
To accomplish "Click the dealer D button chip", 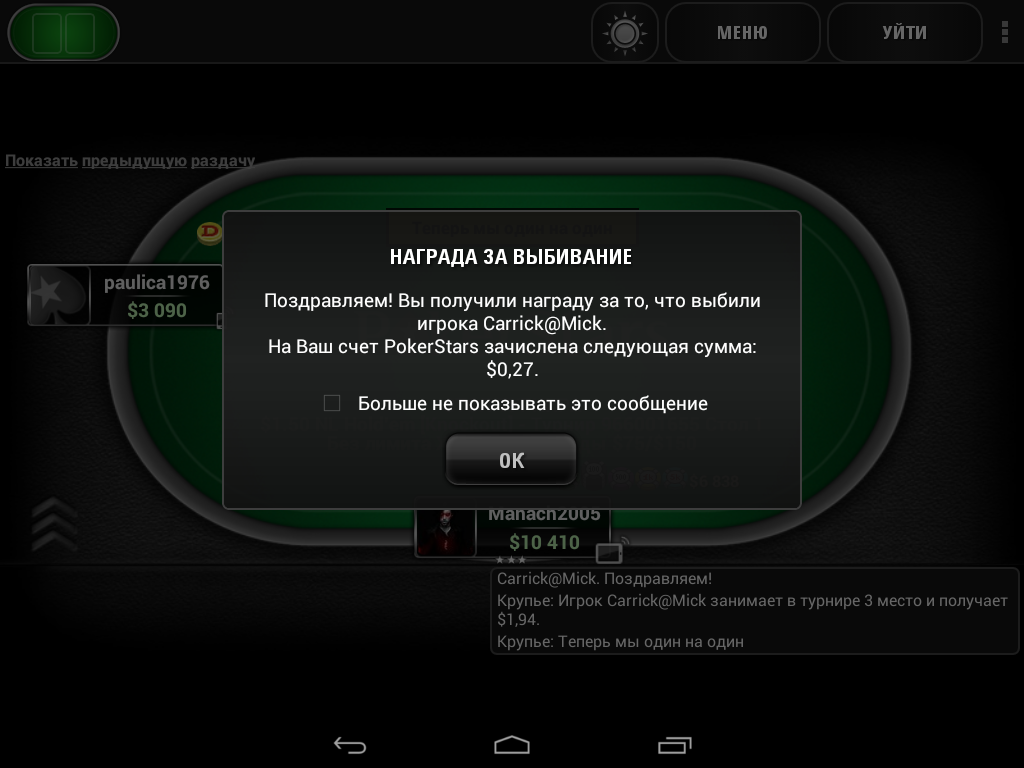I will click(210, 232).
